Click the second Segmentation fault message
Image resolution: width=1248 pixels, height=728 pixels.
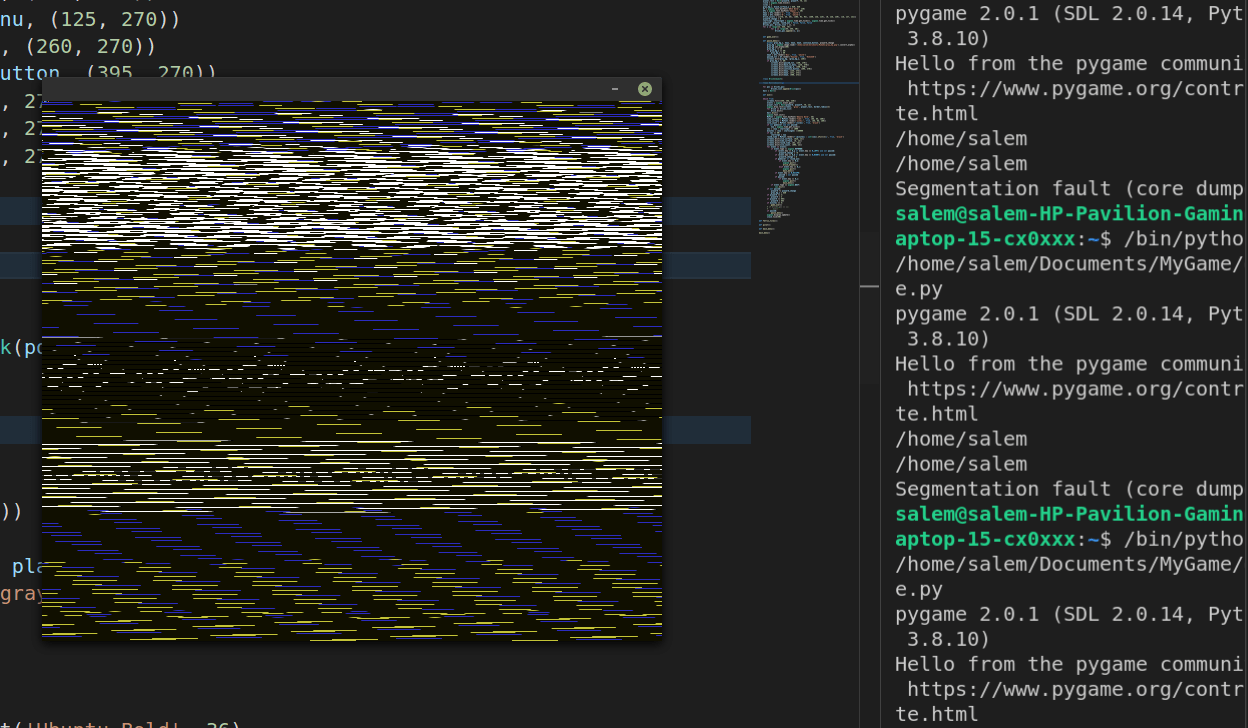pos(1068,488)
